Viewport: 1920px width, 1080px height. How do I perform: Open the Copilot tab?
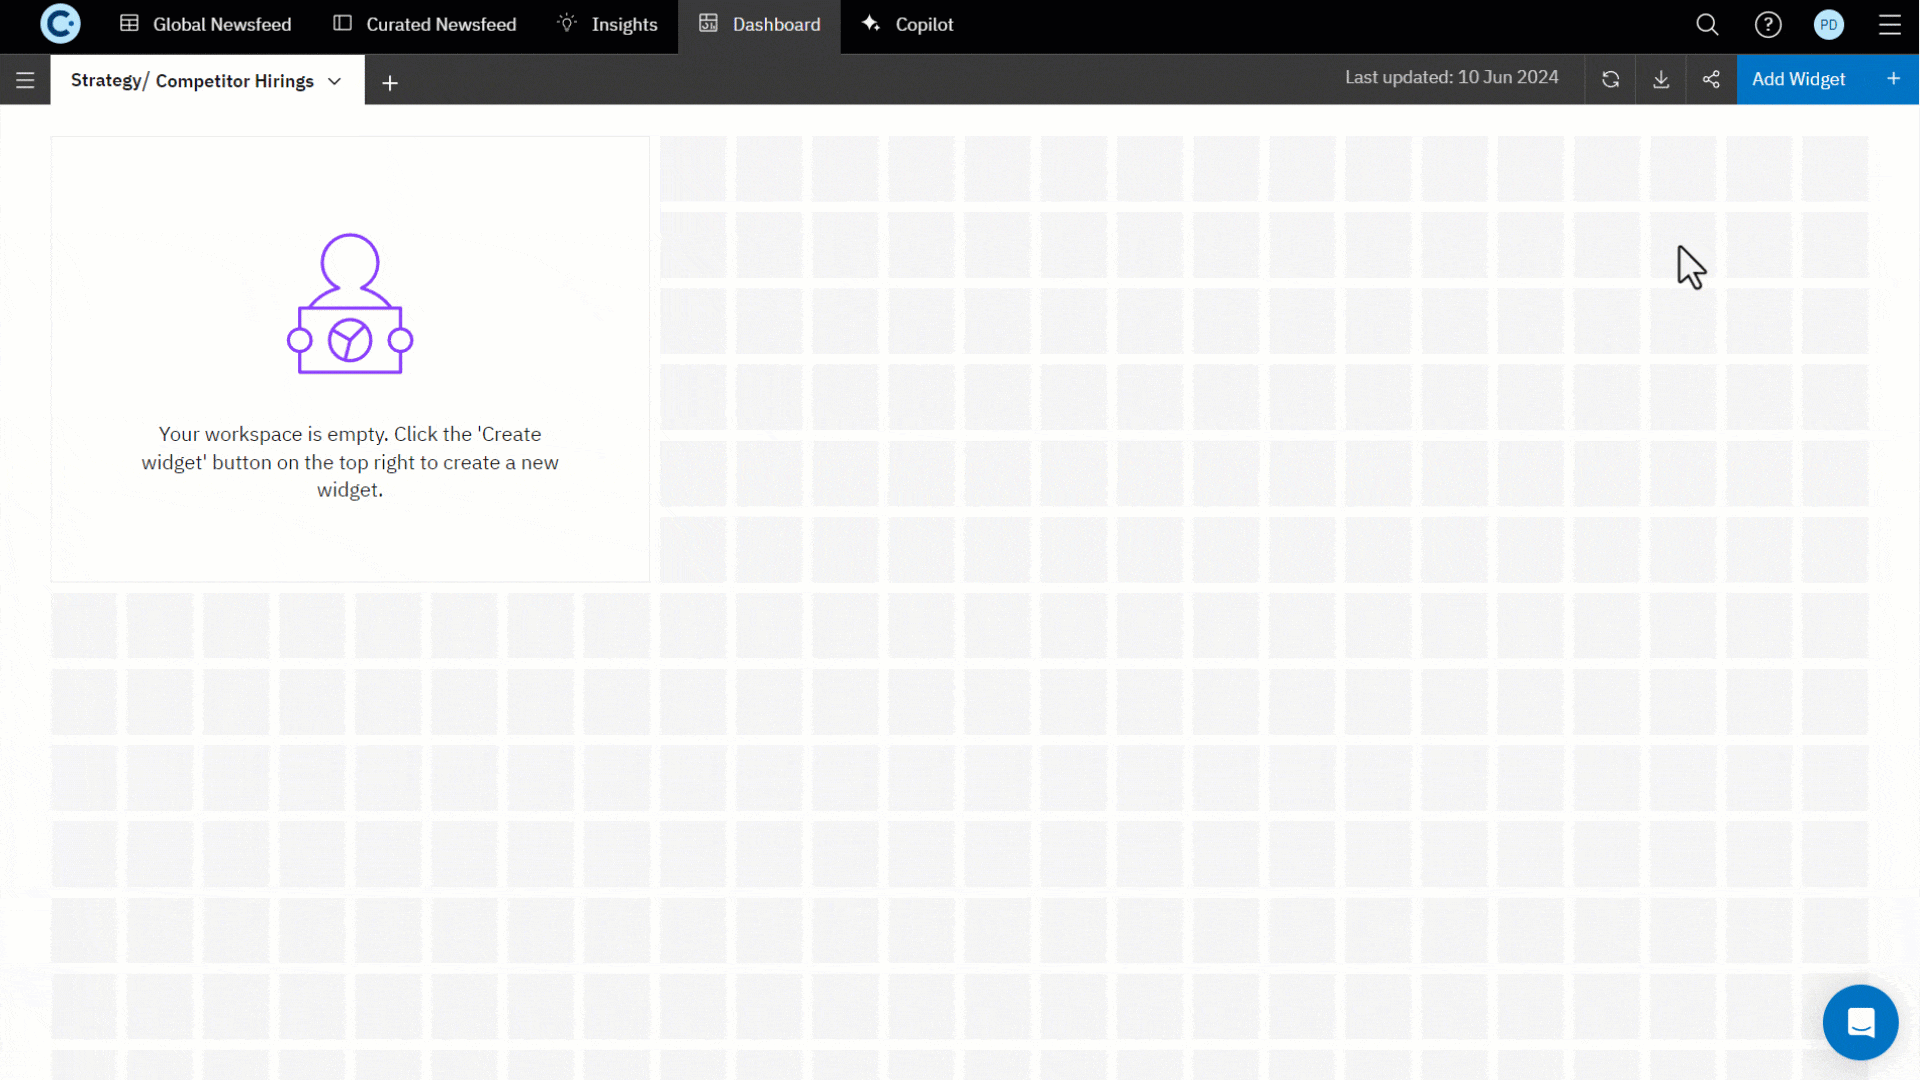point(908,24)
